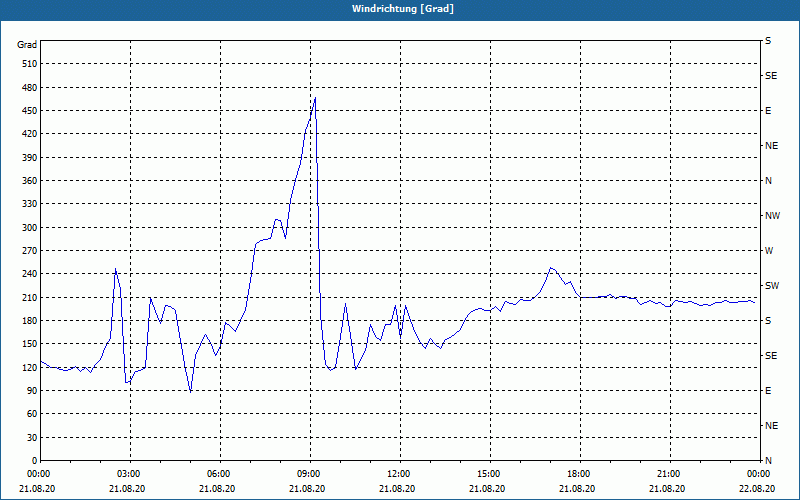Select the 450 degree axis label

[x=30, y=111]
